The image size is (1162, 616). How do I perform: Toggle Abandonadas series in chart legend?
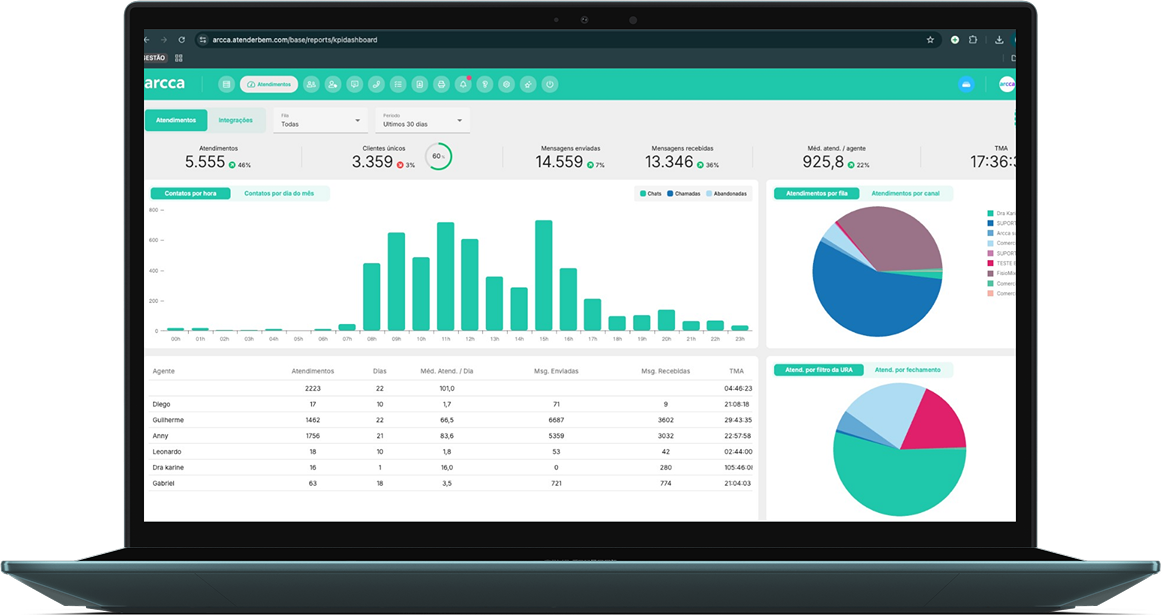point(726,193)
